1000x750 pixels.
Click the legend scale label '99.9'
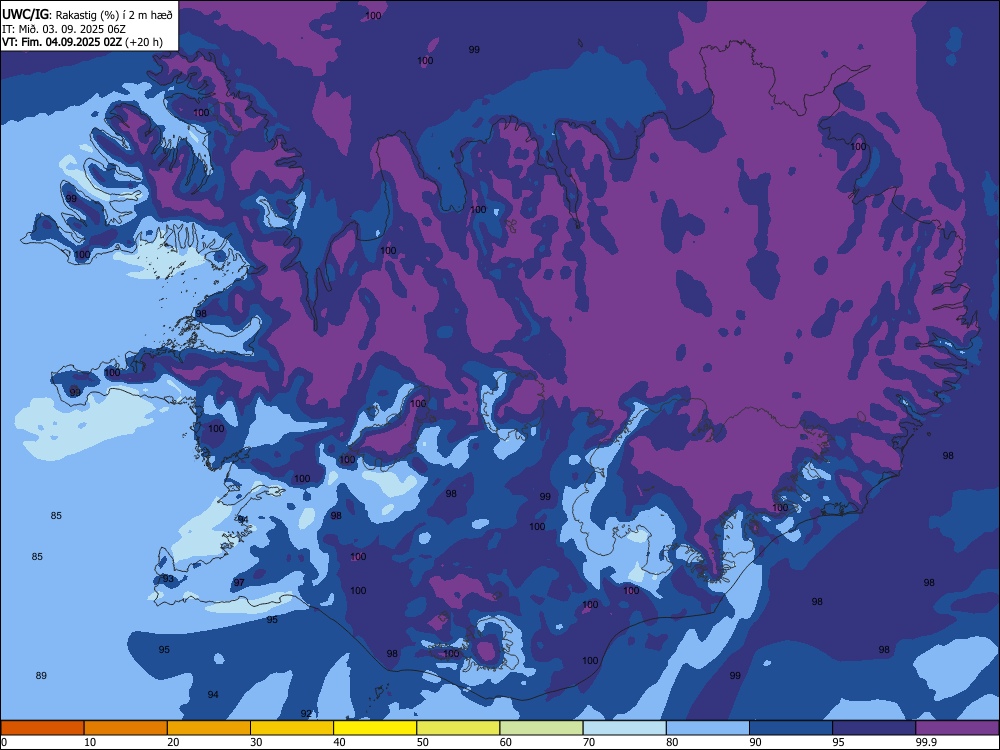click(x=926, y=742)
